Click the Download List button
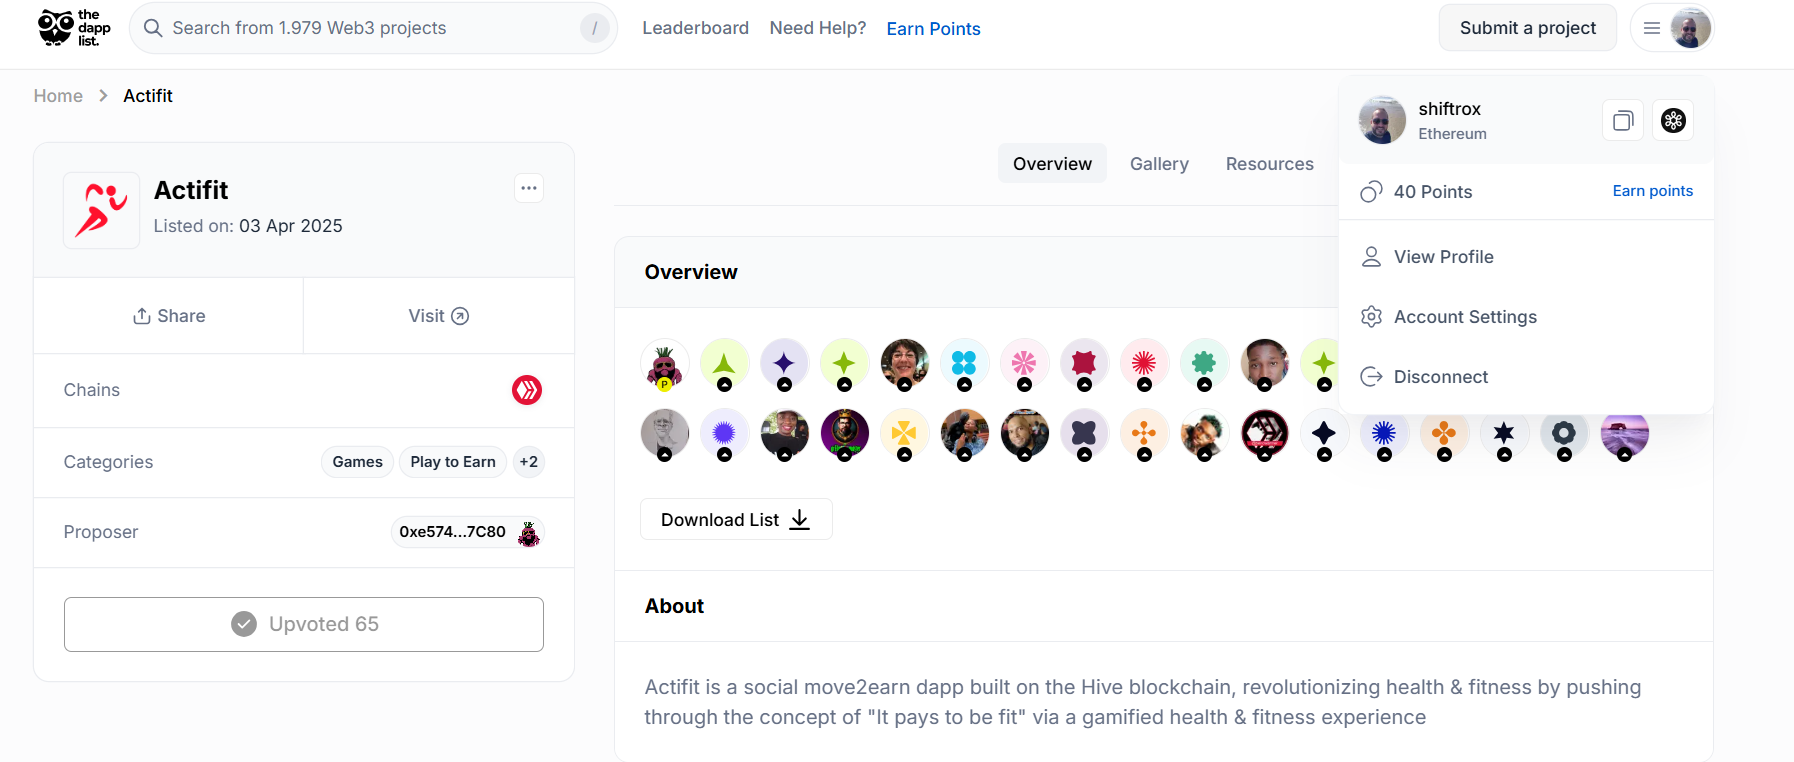Viewport: 1794px width, 762px height. tap(736, 519)
